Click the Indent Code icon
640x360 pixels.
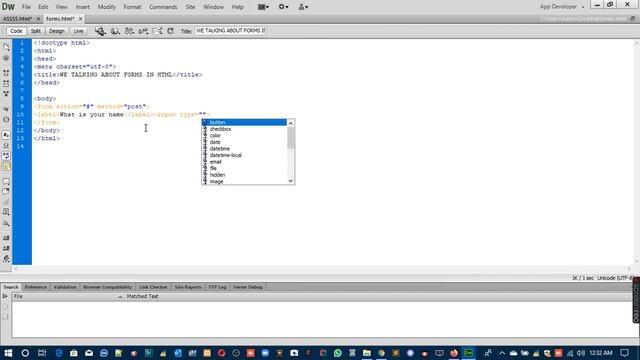click(6, 238)
